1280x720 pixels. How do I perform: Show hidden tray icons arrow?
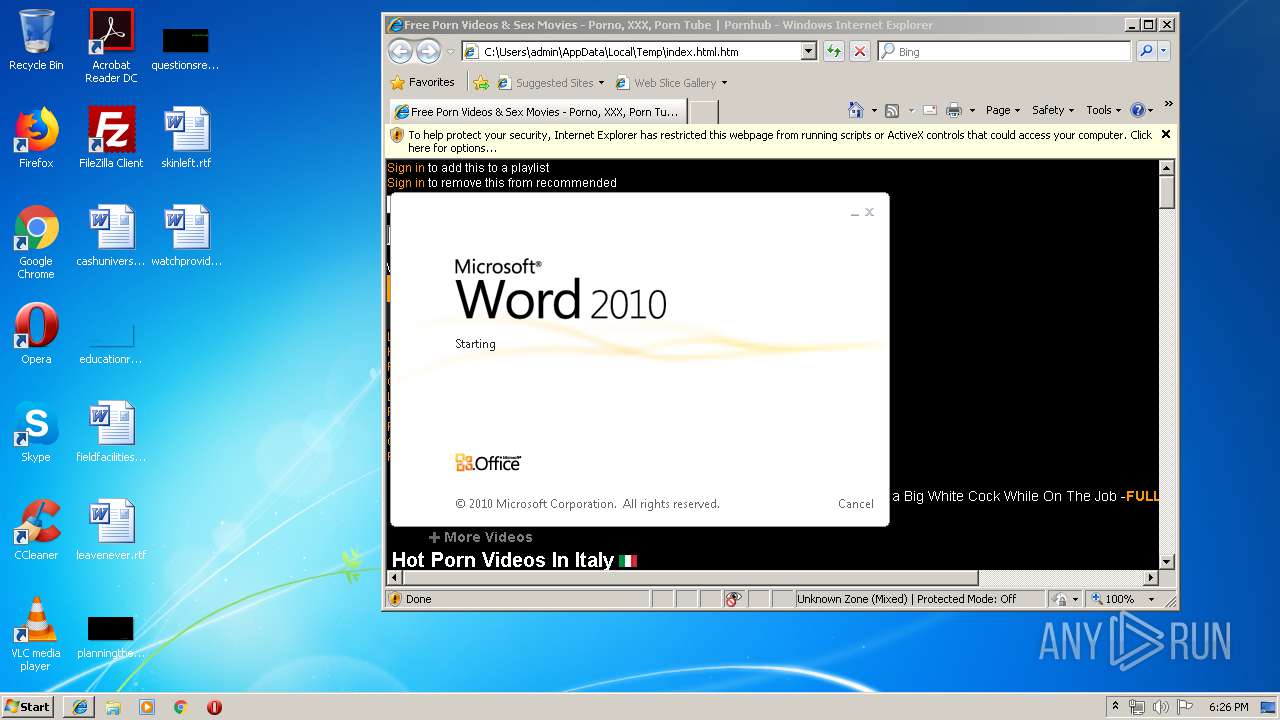(1115, 707)
